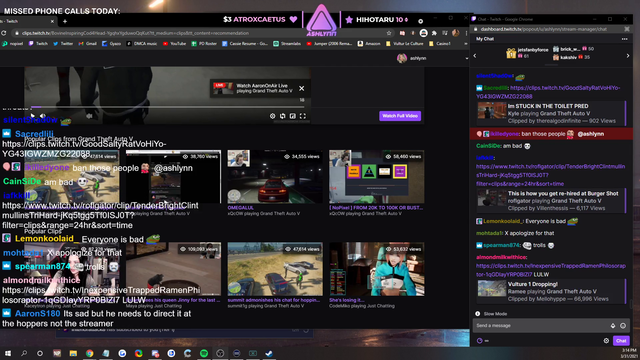
Task: Click the ikilledyone username in chat
Action: pos(504,134)
